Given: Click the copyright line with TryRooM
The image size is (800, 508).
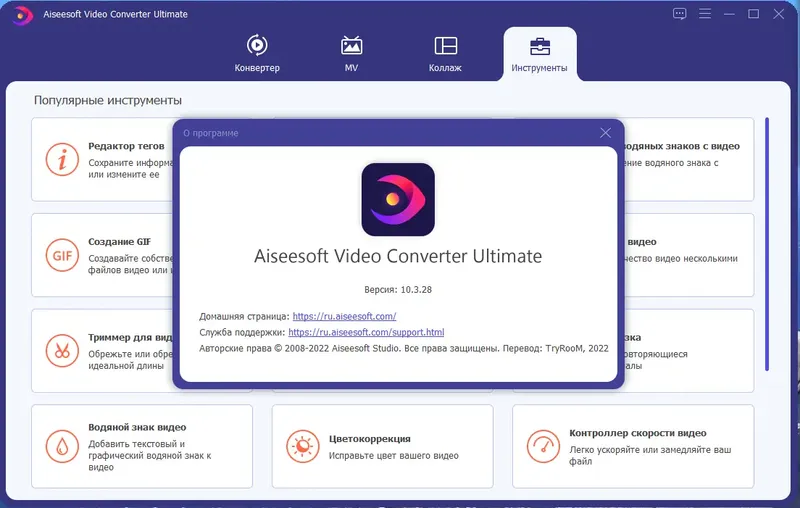Looking at the screenshot, I should point(404,348).
